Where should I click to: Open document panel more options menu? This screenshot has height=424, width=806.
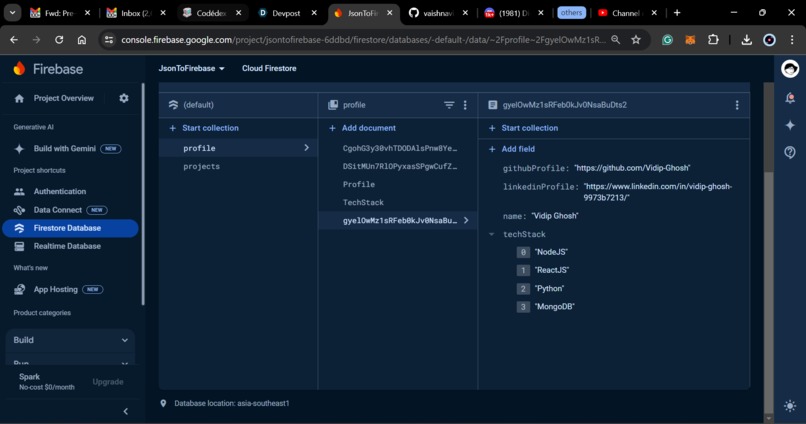[x=737, y=105]
